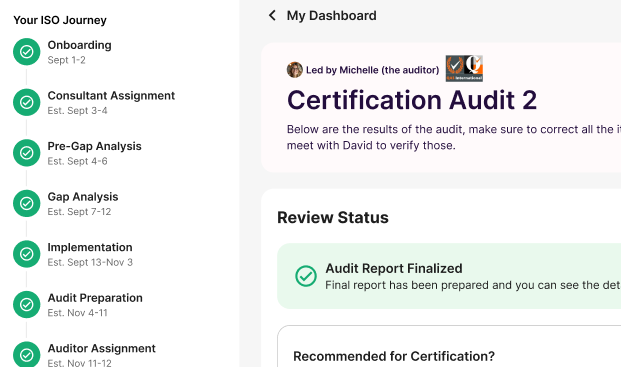Viewport: 621px width, 367px height.
Task: Click the Pre-Gap Analysis green check icon
Action: point(27,153)
